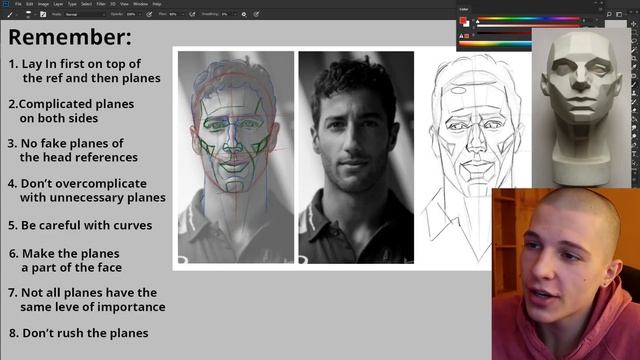Adjust the white-to-red saturation slider
The image size is (640, 360).
point(528,25)
